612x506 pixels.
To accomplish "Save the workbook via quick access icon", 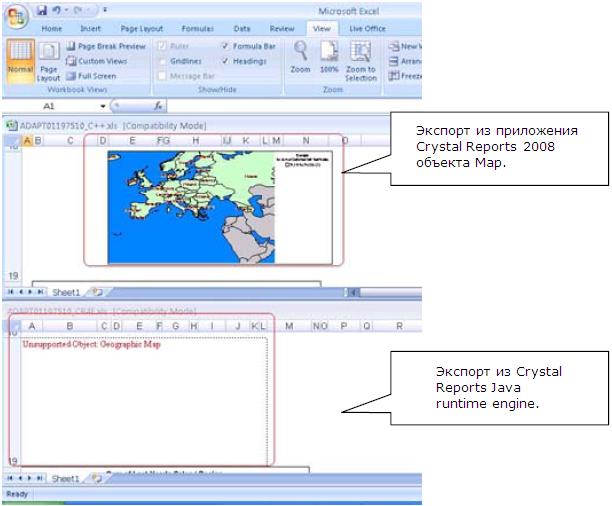I will coord(42,11).
